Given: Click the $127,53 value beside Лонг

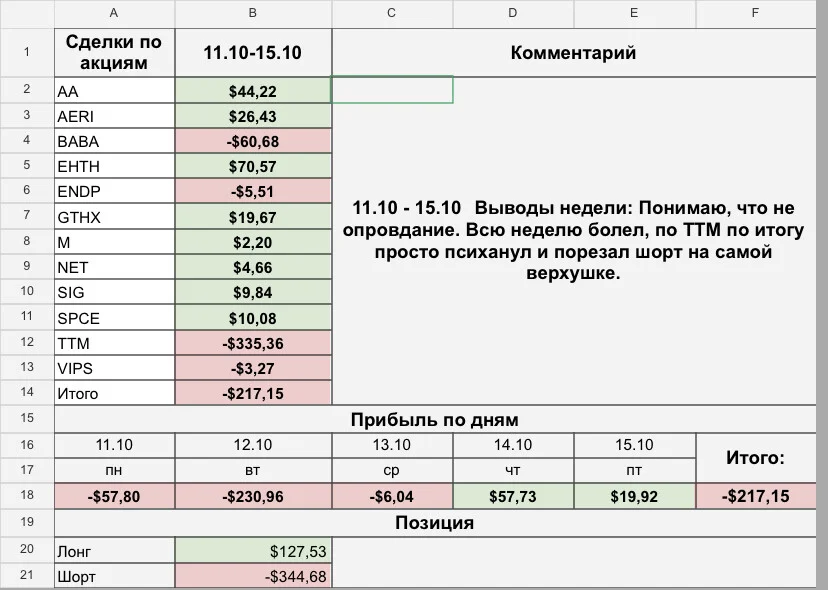Looking at the screenshot, I should click(x=253, y=551).
